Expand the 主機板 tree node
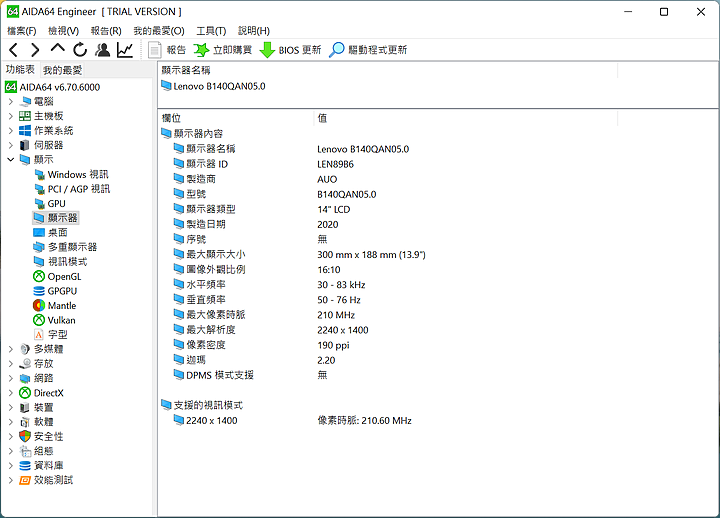The image size is (720, 518). pyautogui.click(x=11, y=116)
